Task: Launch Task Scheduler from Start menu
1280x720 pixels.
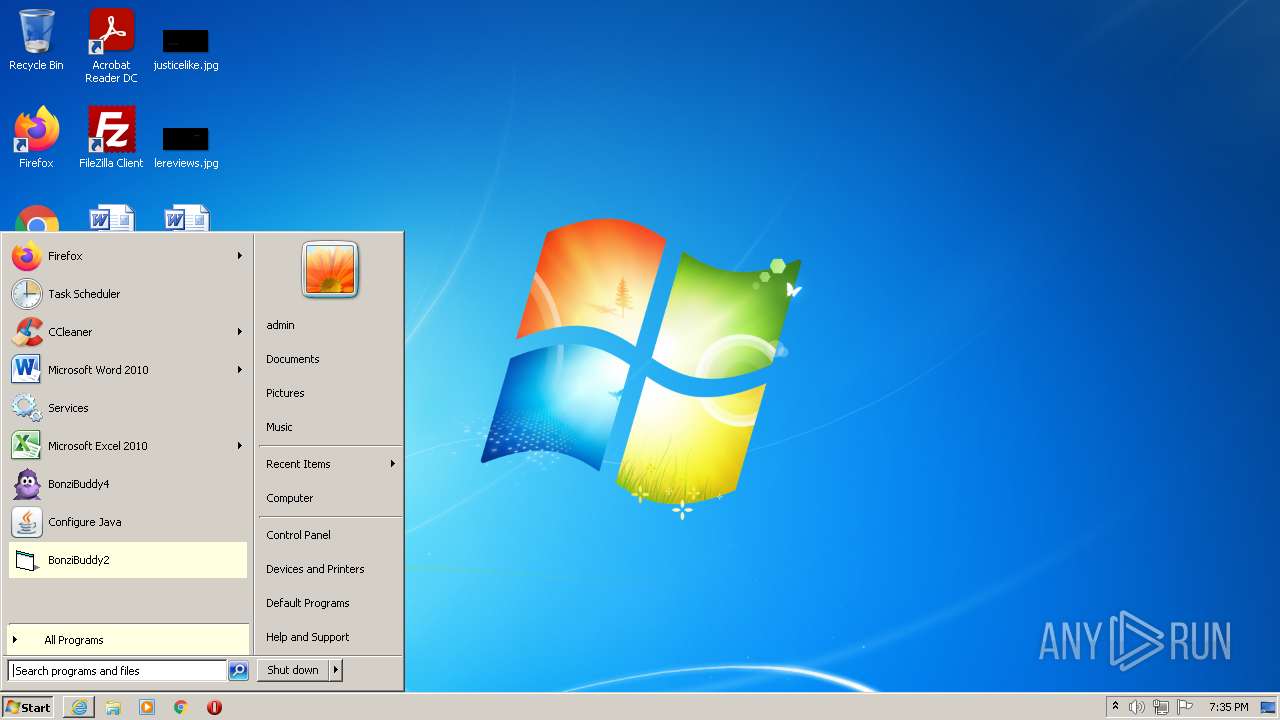Action: [x=127, y=294]
